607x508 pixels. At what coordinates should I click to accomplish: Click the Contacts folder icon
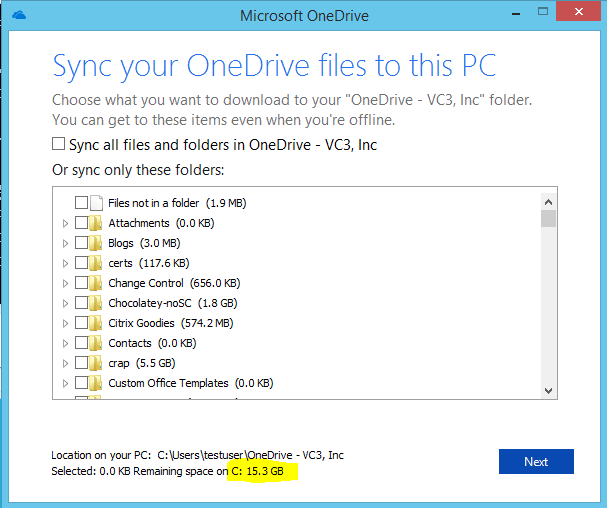(95, 343)
